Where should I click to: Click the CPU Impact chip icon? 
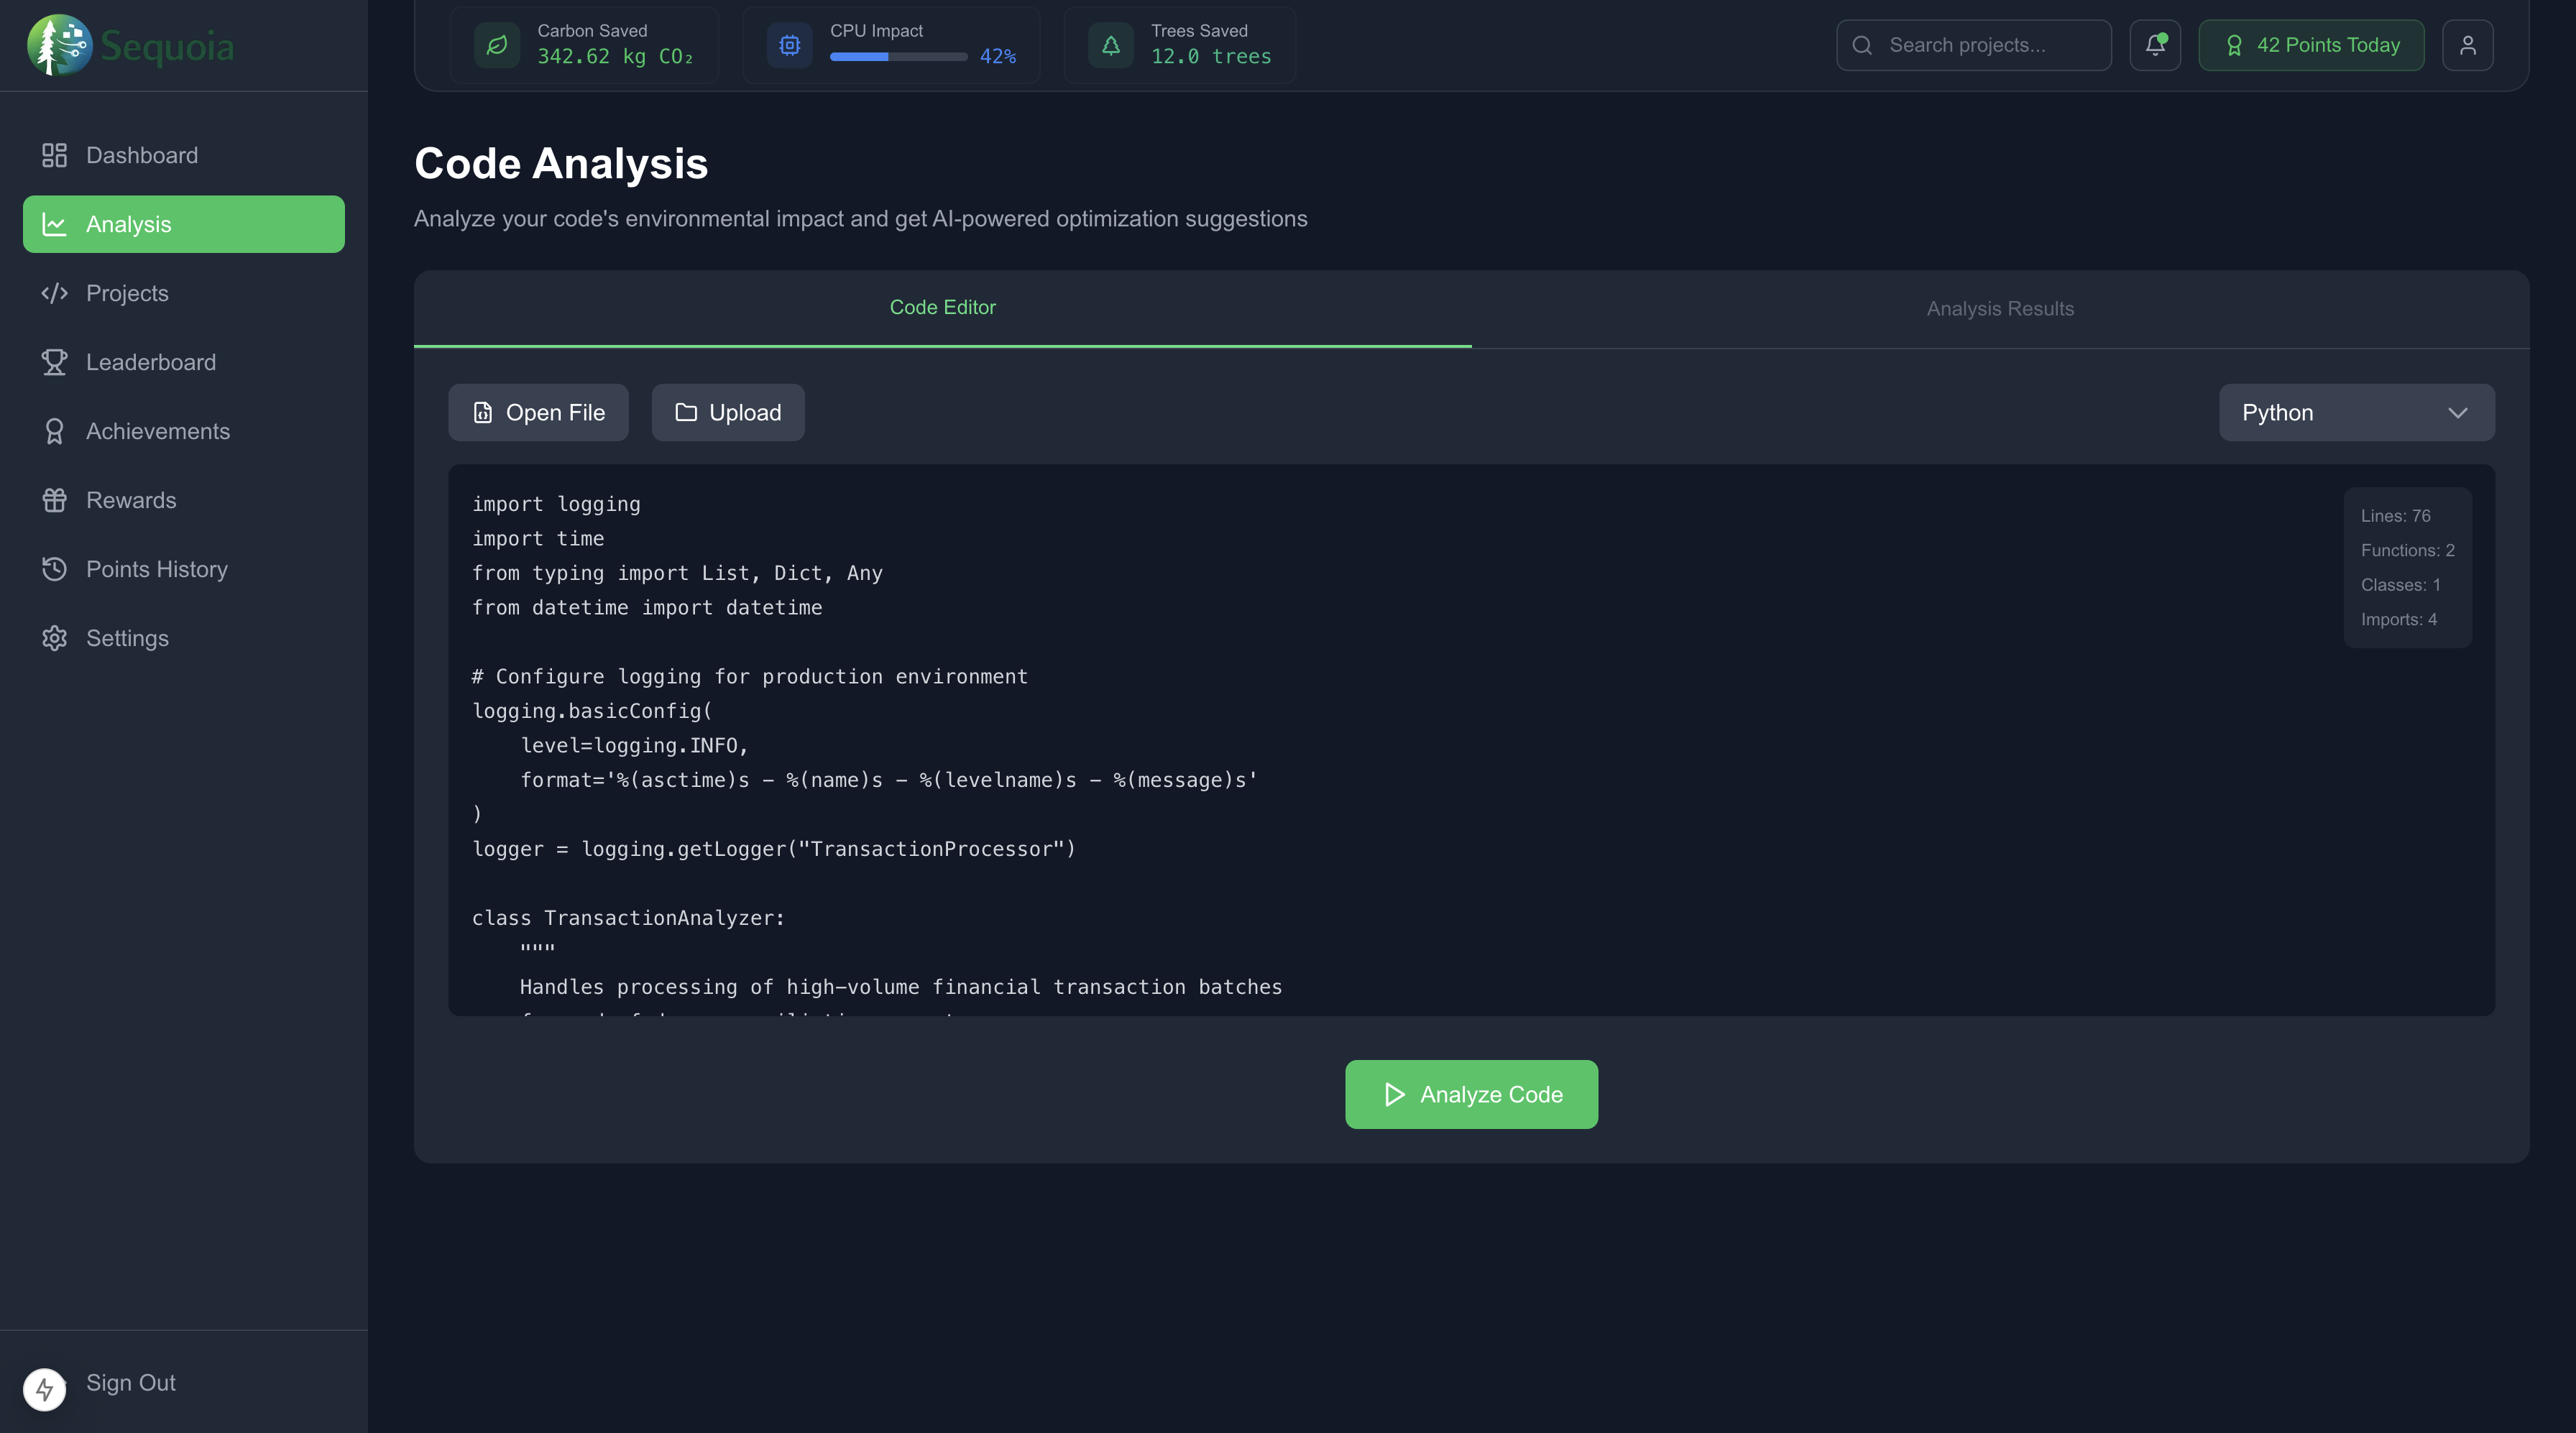[x=789, y=45]
